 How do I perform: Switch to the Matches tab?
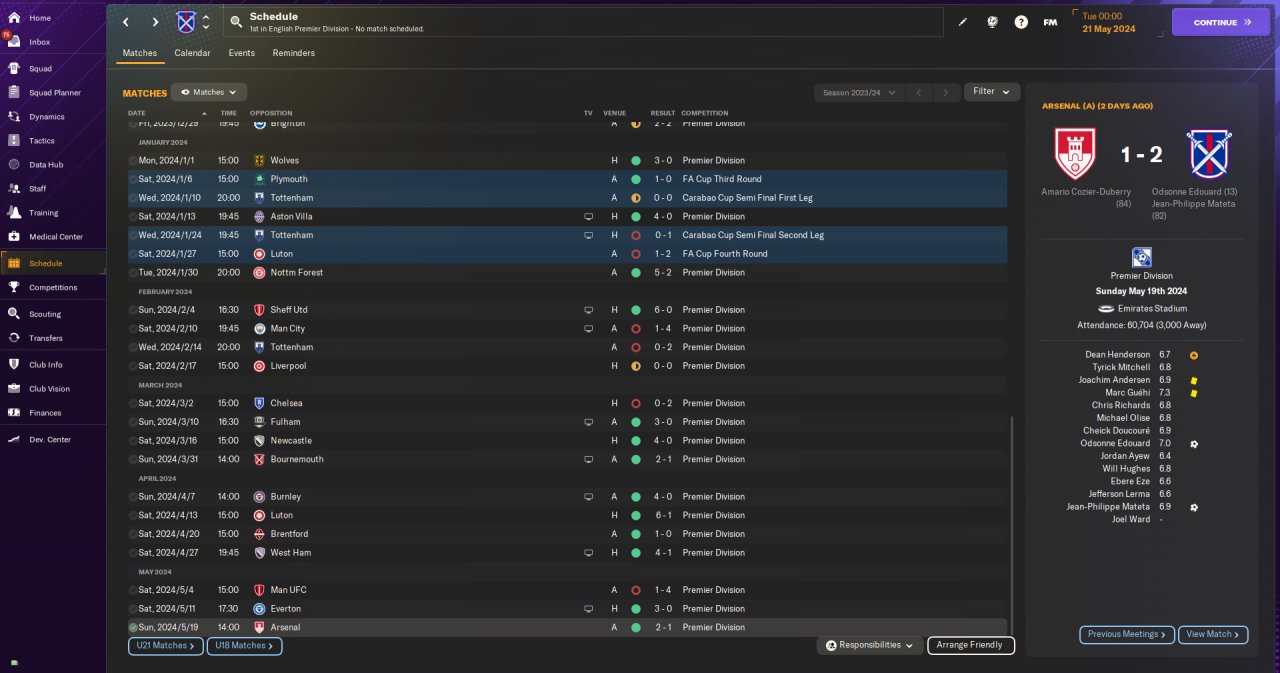[x=140, y=53]
